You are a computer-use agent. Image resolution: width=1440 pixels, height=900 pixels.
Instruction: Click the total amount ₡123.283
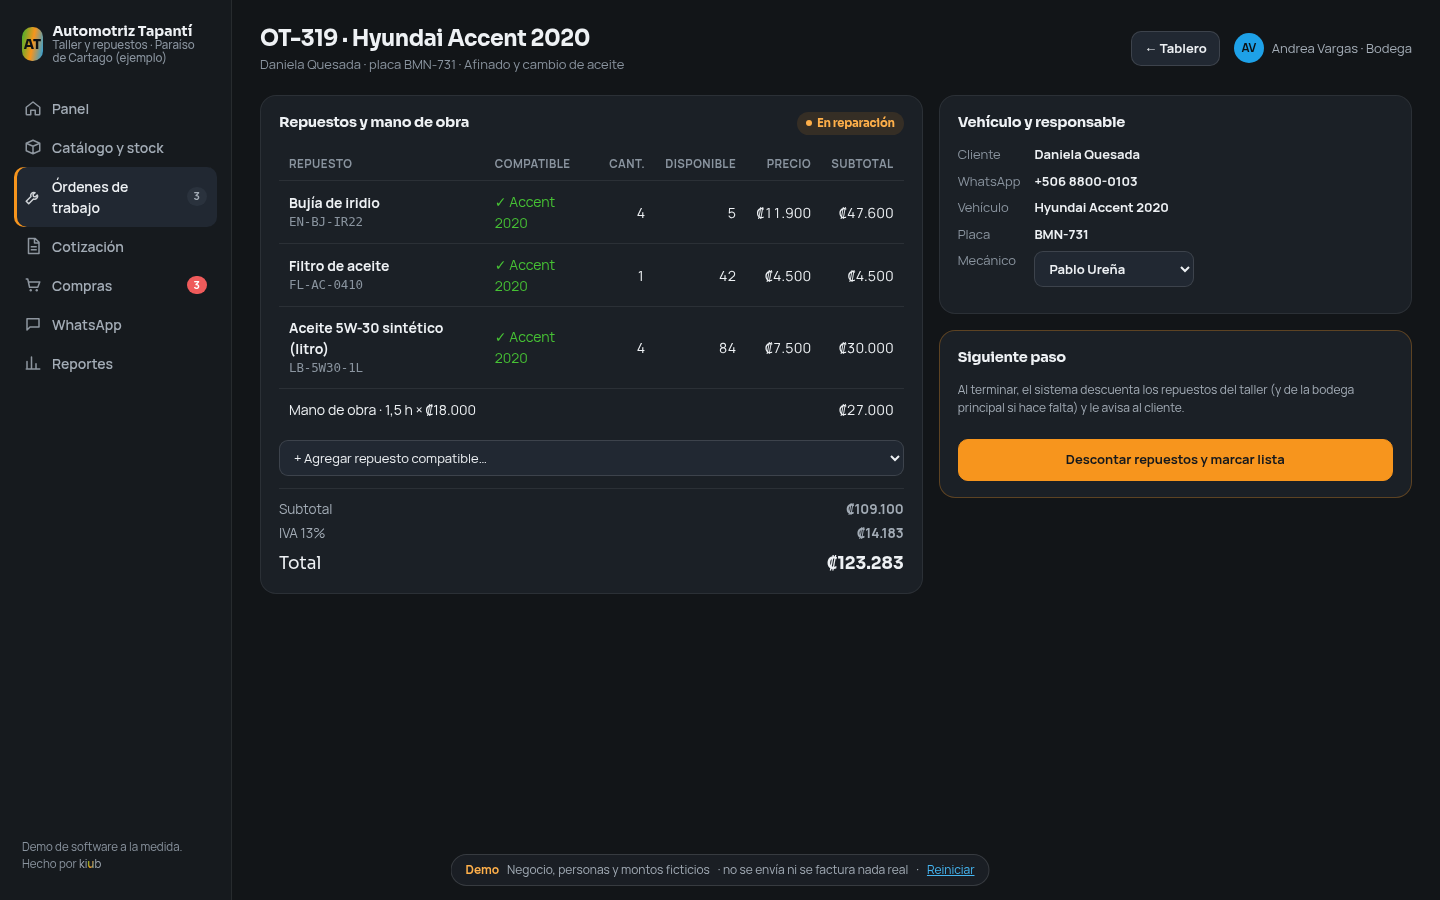point(865,563)
